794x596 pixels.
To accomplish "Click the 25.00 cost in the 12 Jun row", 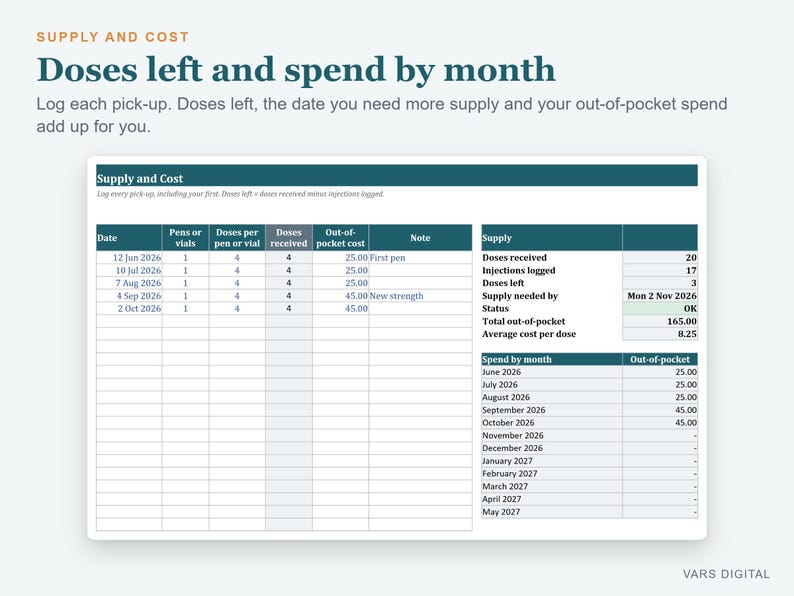I will click(x=340, y=257).
